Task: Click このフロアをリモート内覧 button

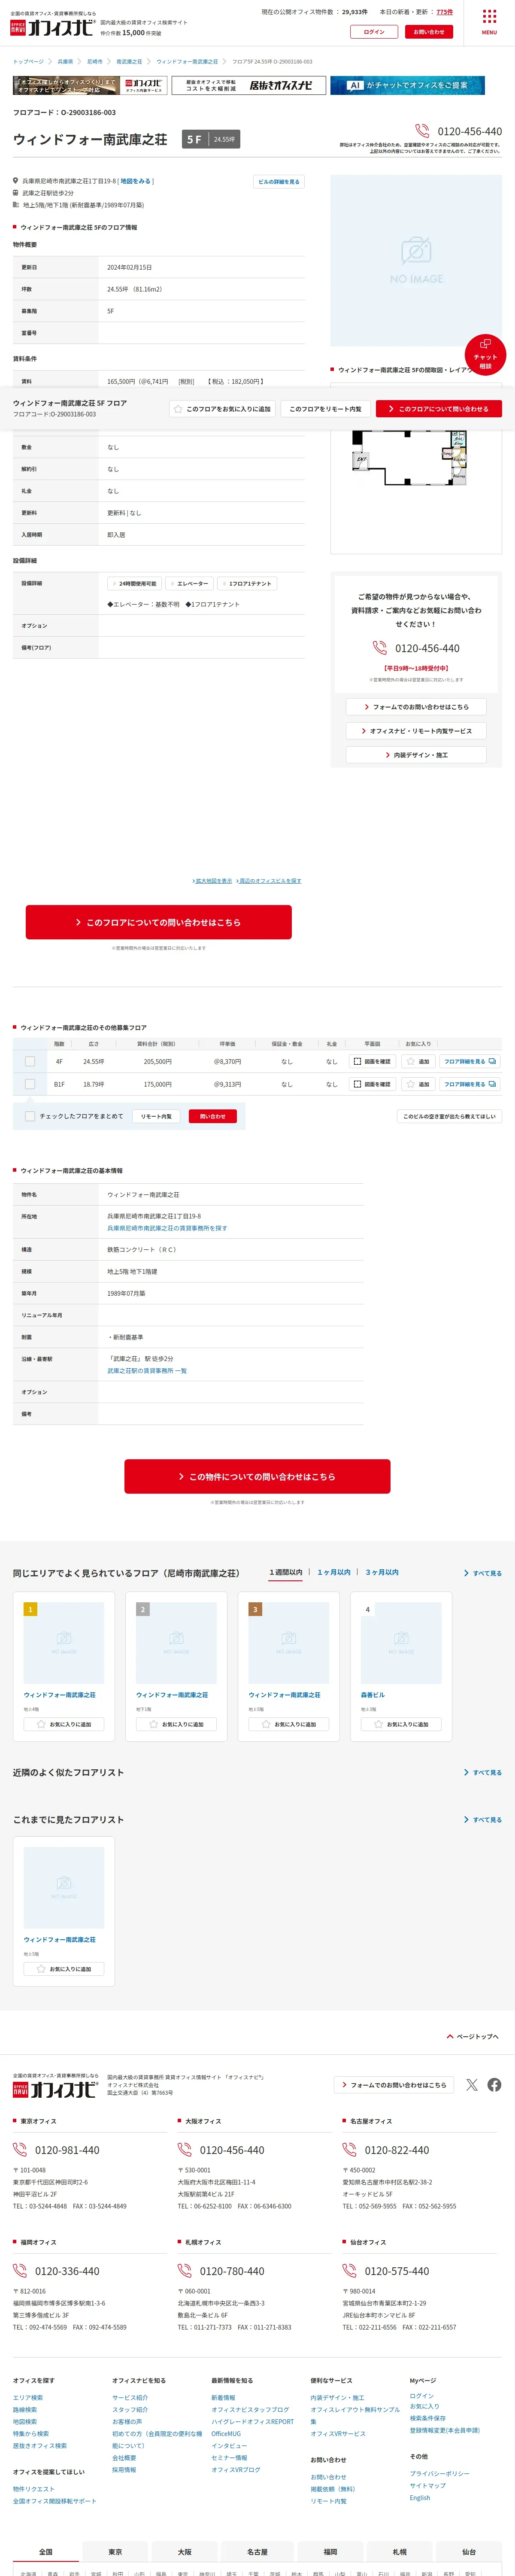Action: tap(325, 409)
